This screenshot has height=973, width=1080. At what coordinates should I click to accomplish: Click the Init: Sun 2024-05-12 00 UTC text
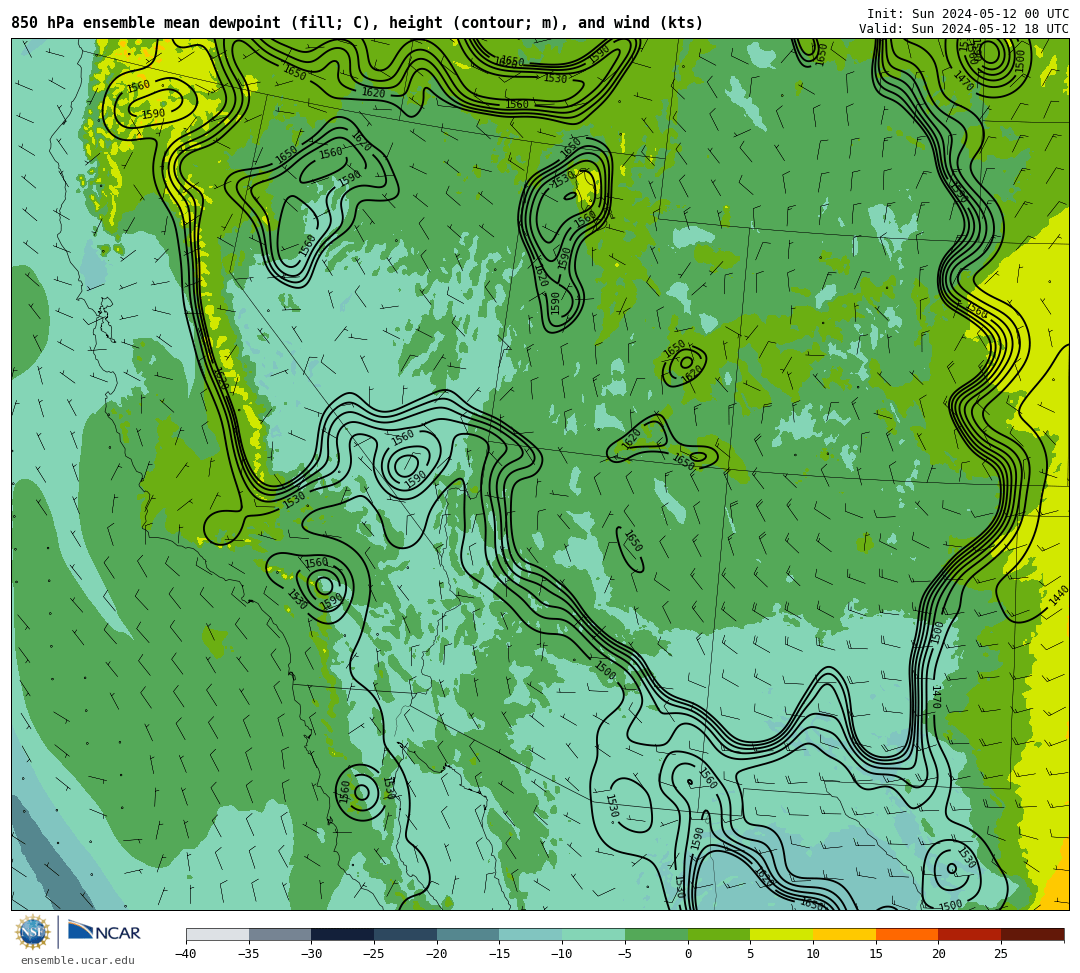[x=968, y=14]
